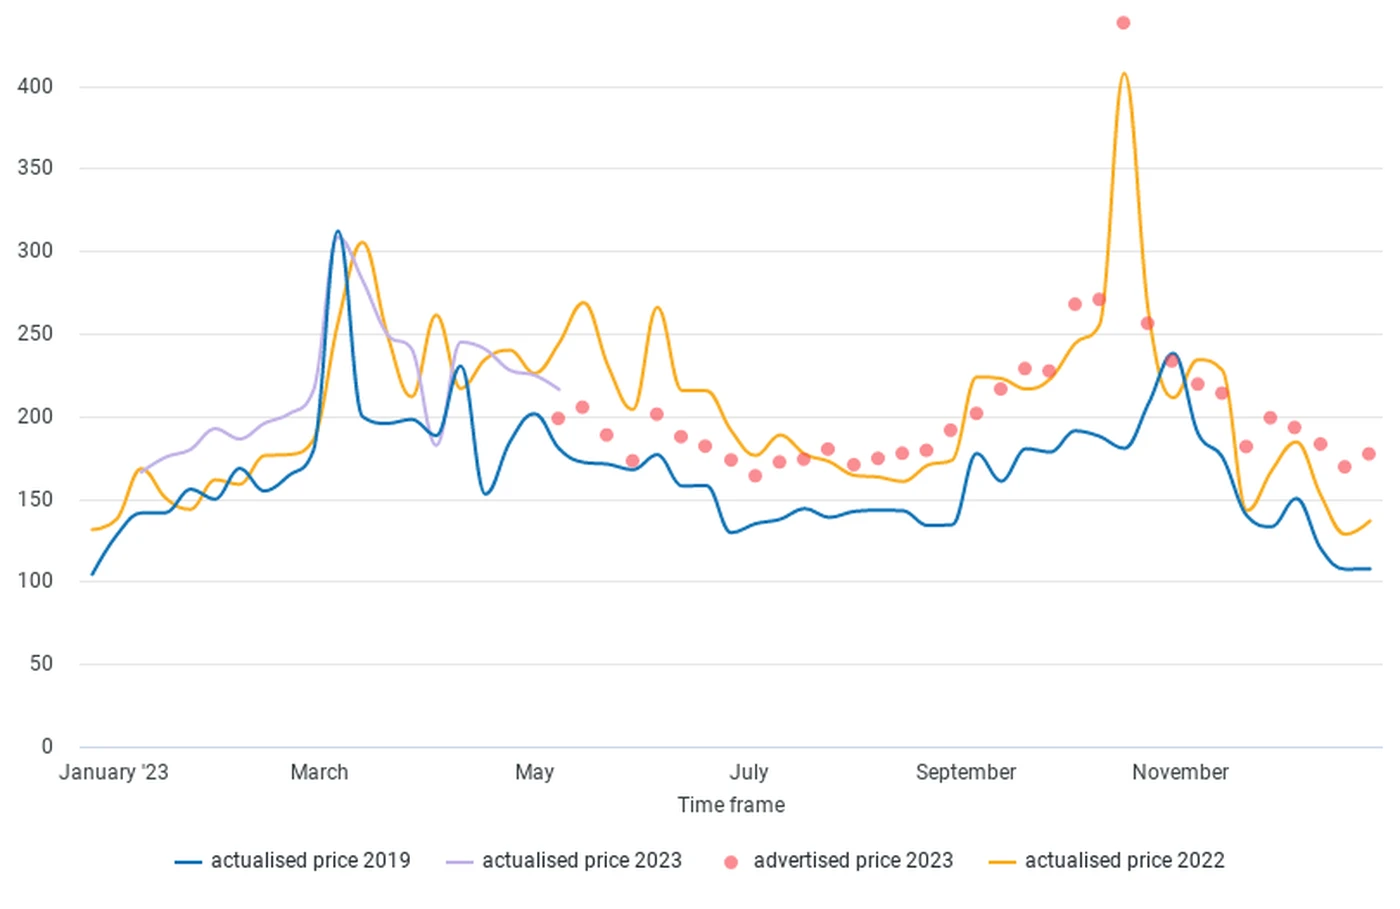Viewport: 1400px width, 909px height.
Task: Pick the "May" x-axis label
Action: tap(534, 773)
